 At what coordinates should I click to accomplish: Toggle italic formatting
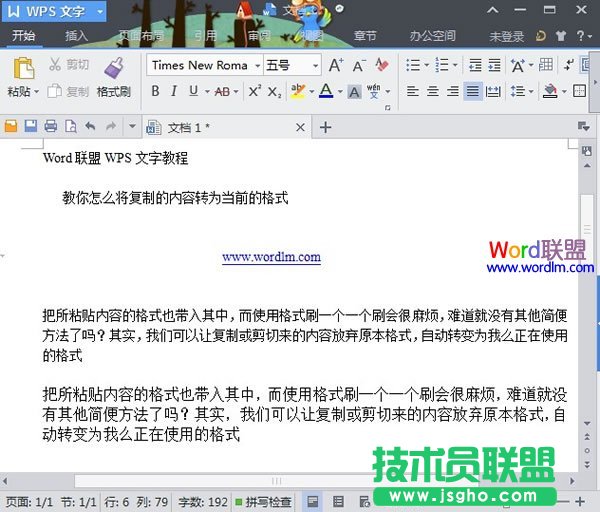[174, 91]
